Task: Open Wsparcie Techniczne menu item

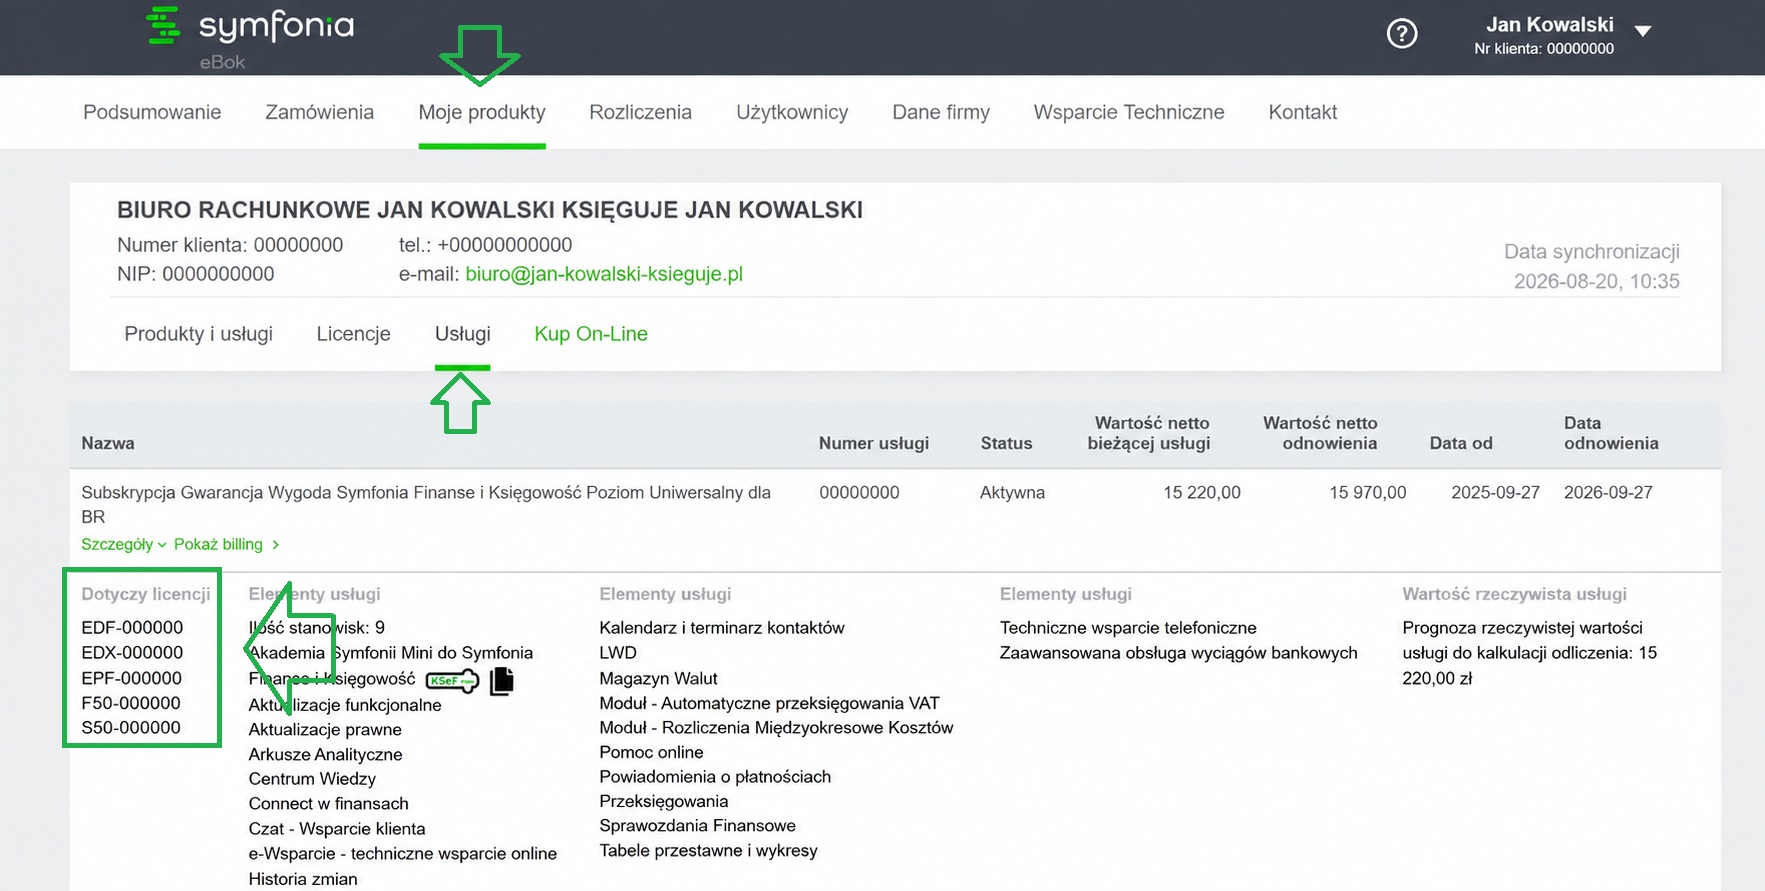Action: click(1129, 112)
